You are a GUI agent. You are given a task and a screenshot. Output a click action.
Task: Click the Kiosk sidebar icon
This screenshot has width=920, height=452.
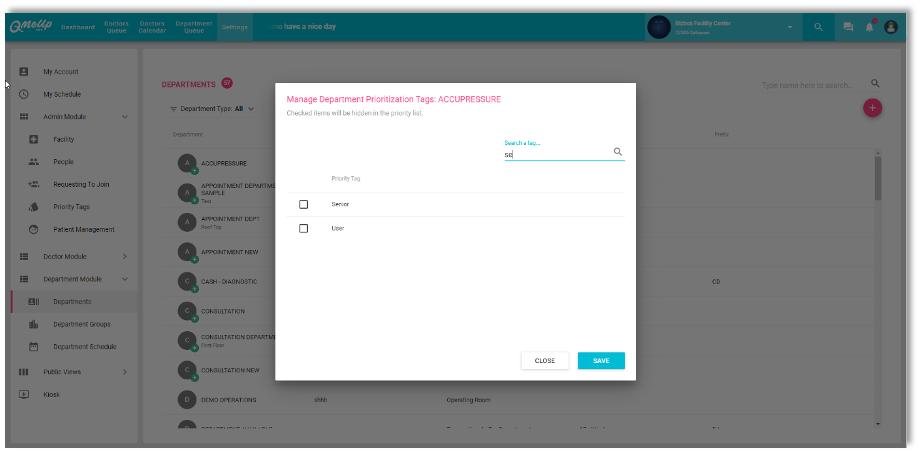tap(23, 394)
